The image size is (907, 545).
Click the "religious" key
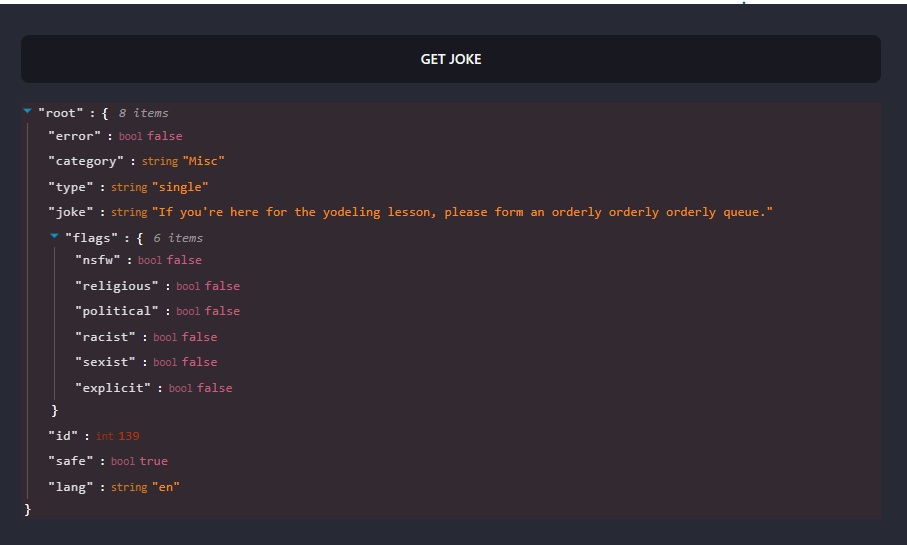[117, 286]
